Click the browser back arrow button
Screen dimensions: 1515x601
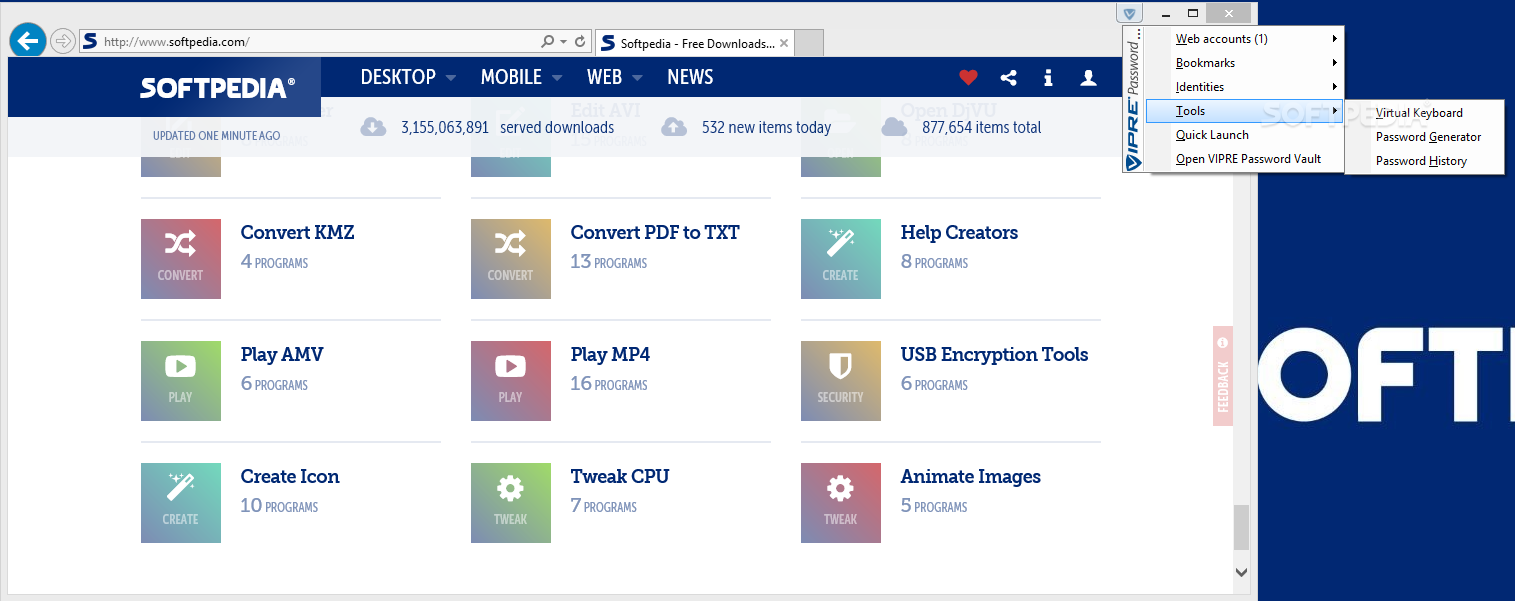28,40
